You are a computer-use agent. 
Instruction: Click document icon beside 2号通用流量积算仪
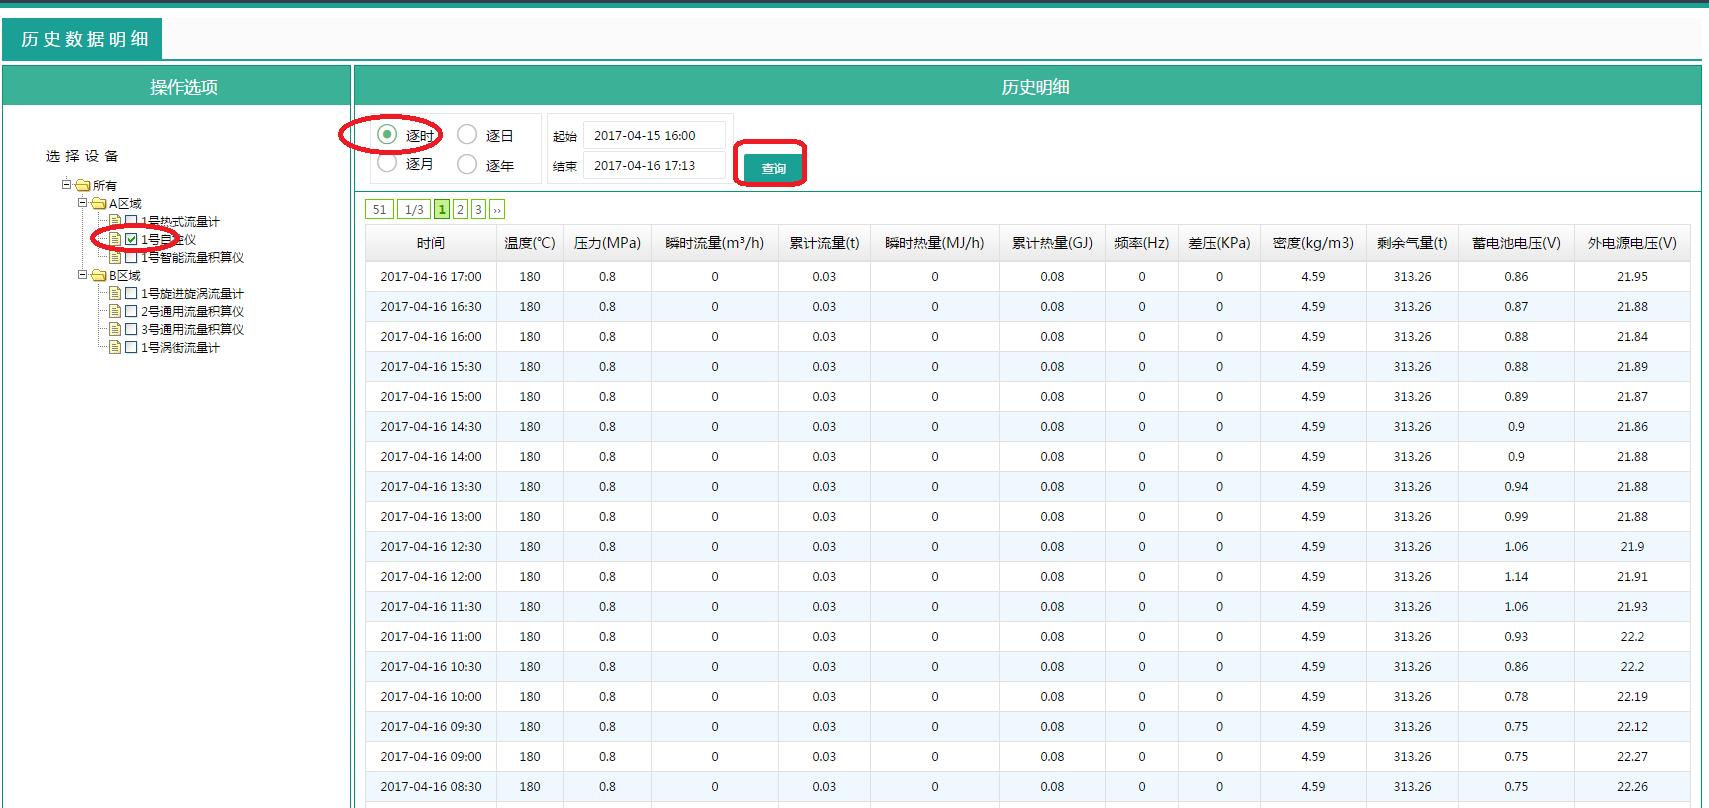tap(115, 311)
